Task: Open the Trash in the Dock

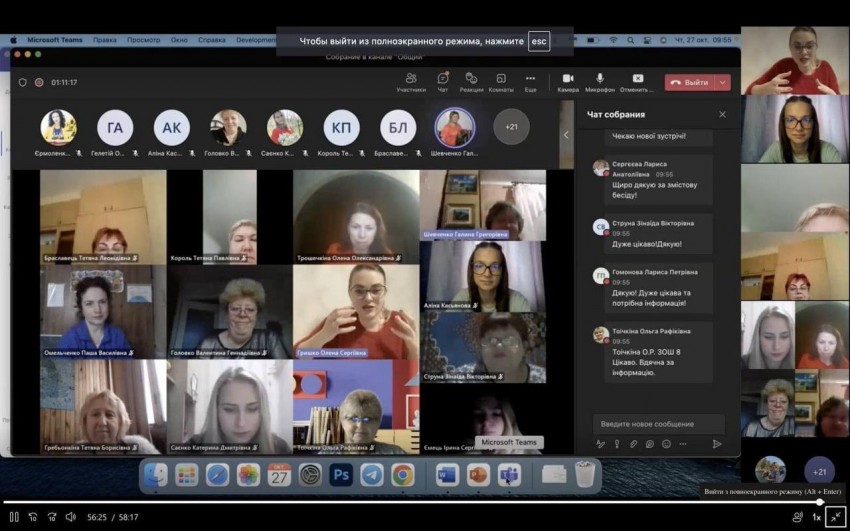Action: pyautogui.click(x=585, y=474)
